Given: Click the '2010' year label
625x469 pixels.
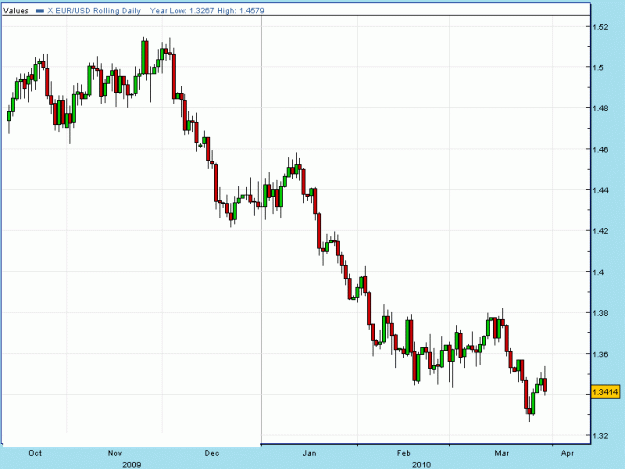Looking at the screenshot, I should (421, 465).
